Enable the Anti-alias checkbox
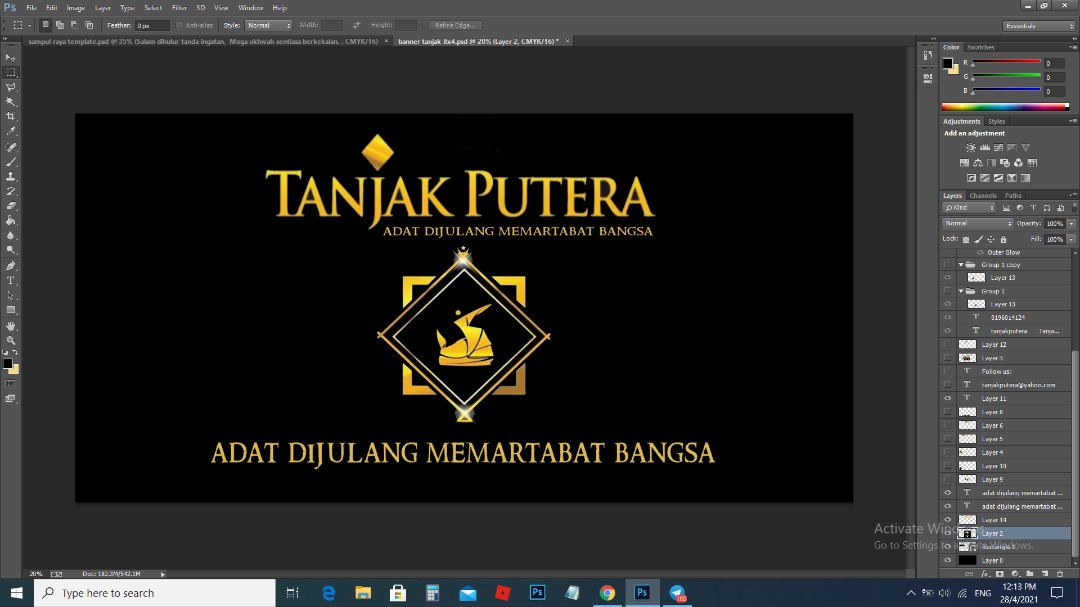The height and width of the screenshot is (607, 1080). [x=179, y=25]
